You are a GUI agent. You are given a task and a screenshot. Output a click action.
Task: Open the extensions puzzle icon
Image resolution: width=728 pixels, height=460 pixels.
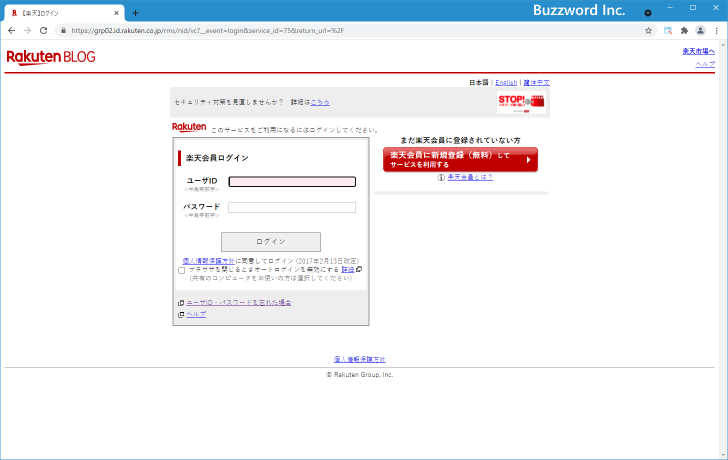[x=684, y=31]
